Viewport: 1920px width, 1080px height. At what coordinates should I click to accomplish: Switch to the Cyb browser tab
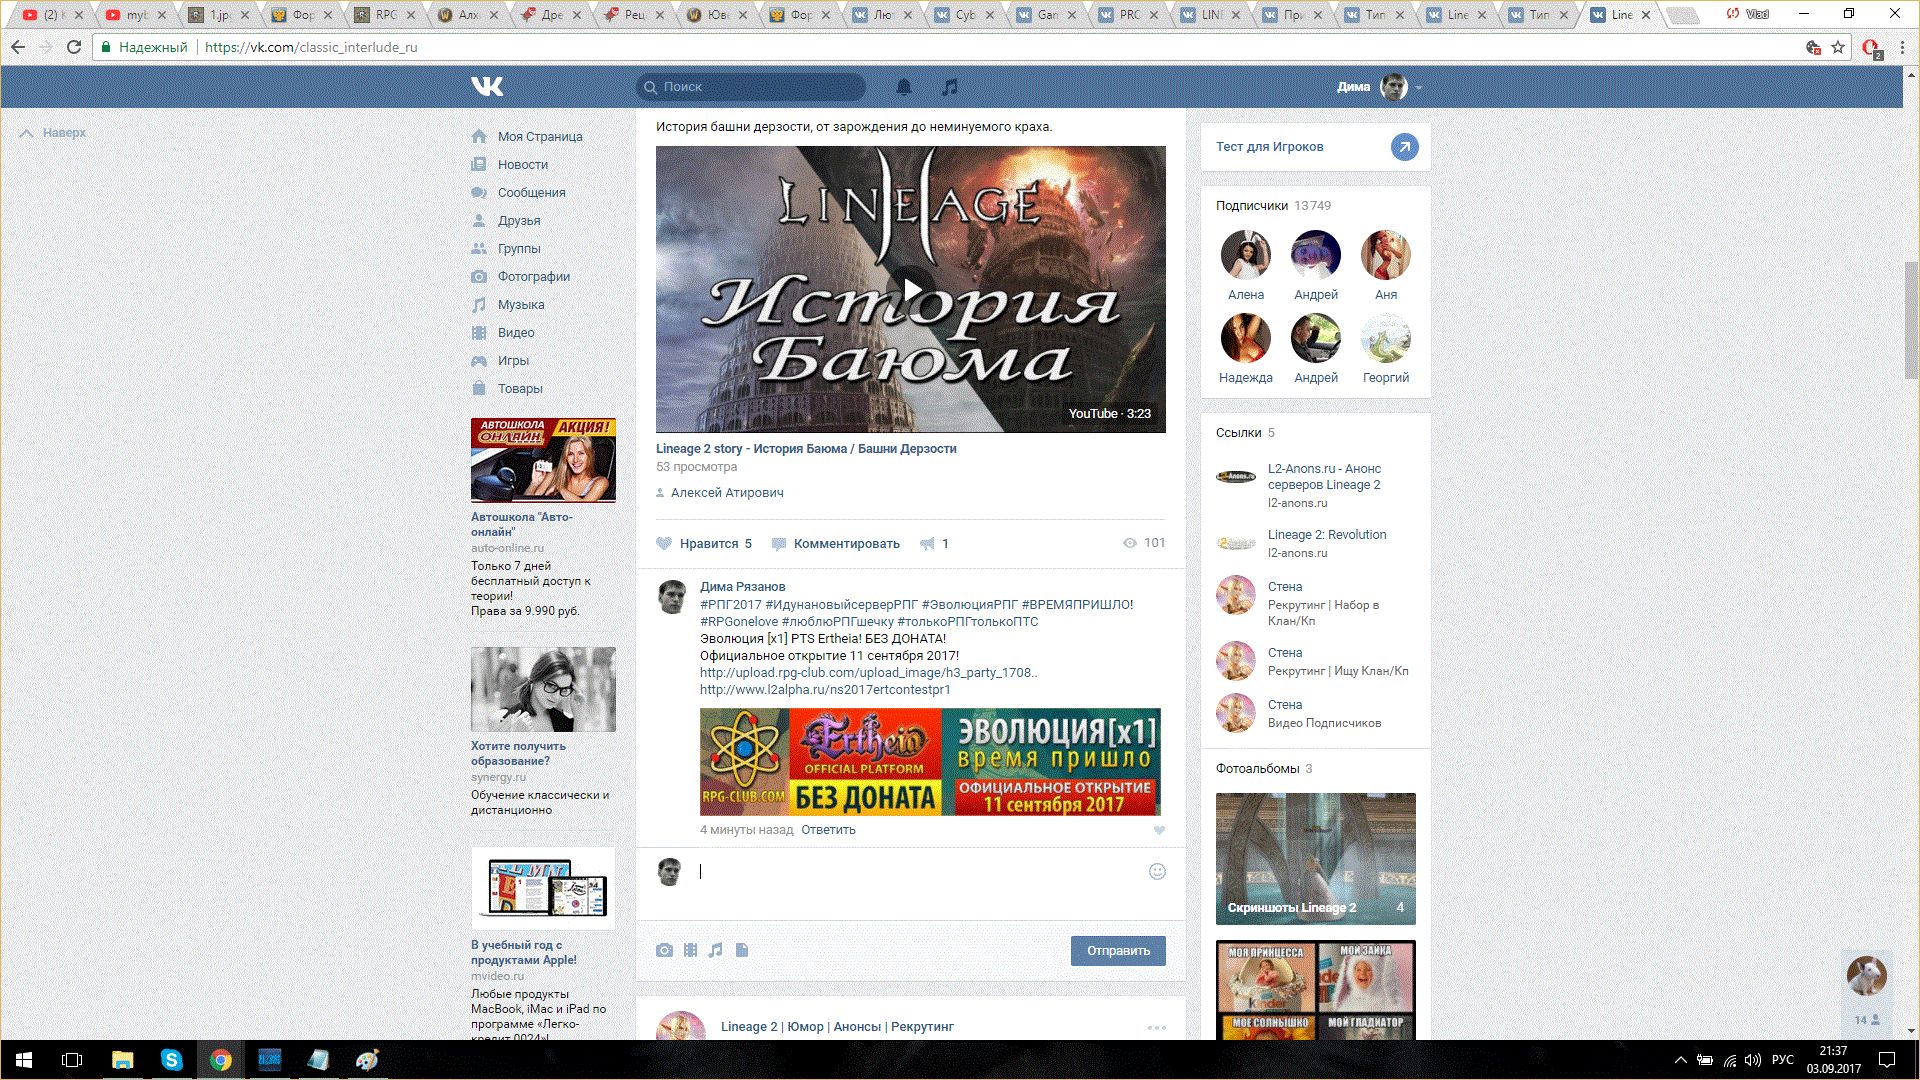(965, 14)
